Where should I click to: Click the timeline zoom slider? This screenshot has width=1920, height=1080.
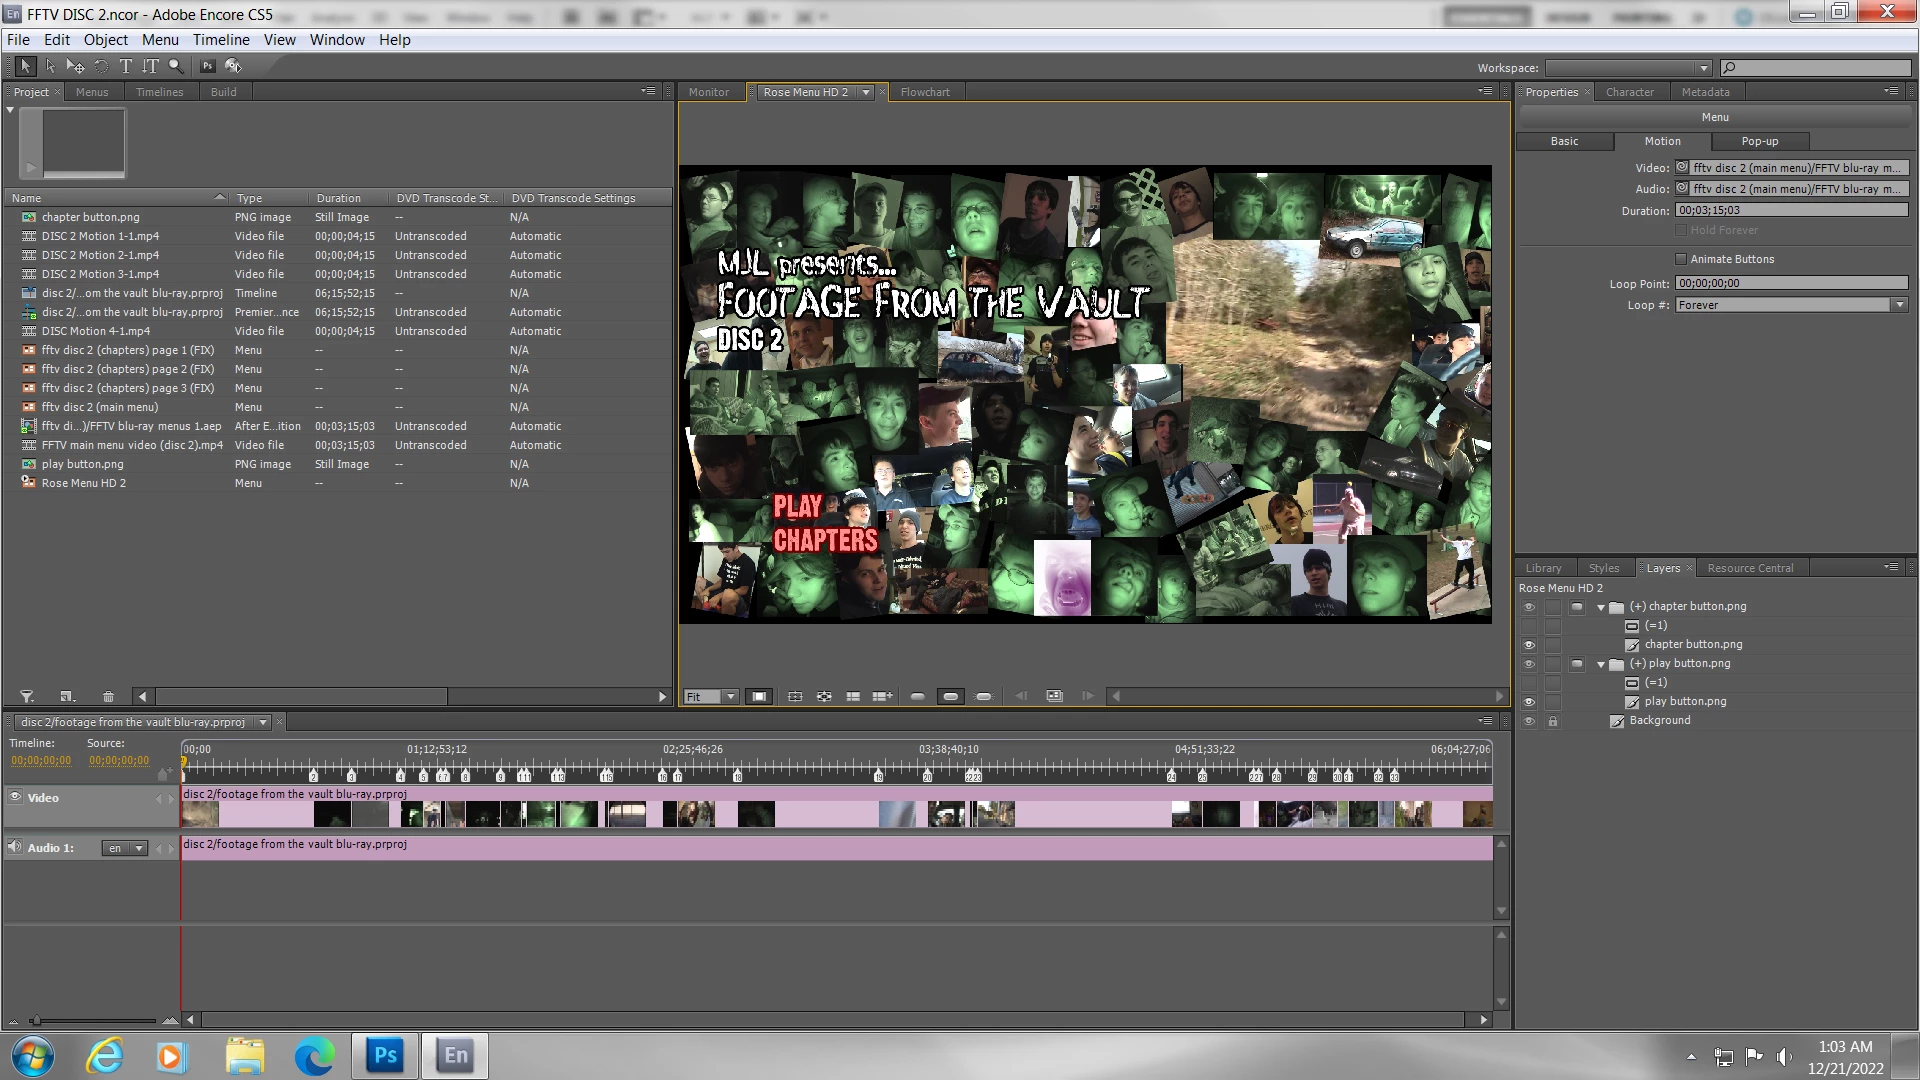point(36,1021)
